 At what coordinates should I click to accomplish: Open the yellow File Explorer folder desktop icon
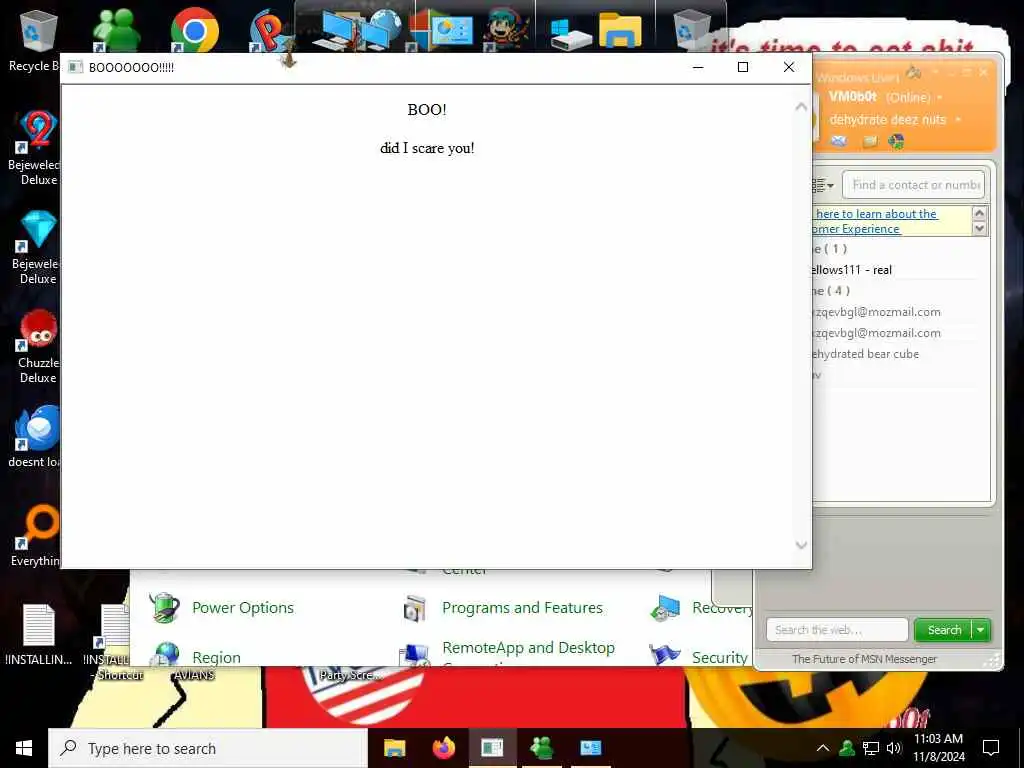click(620, 30)
